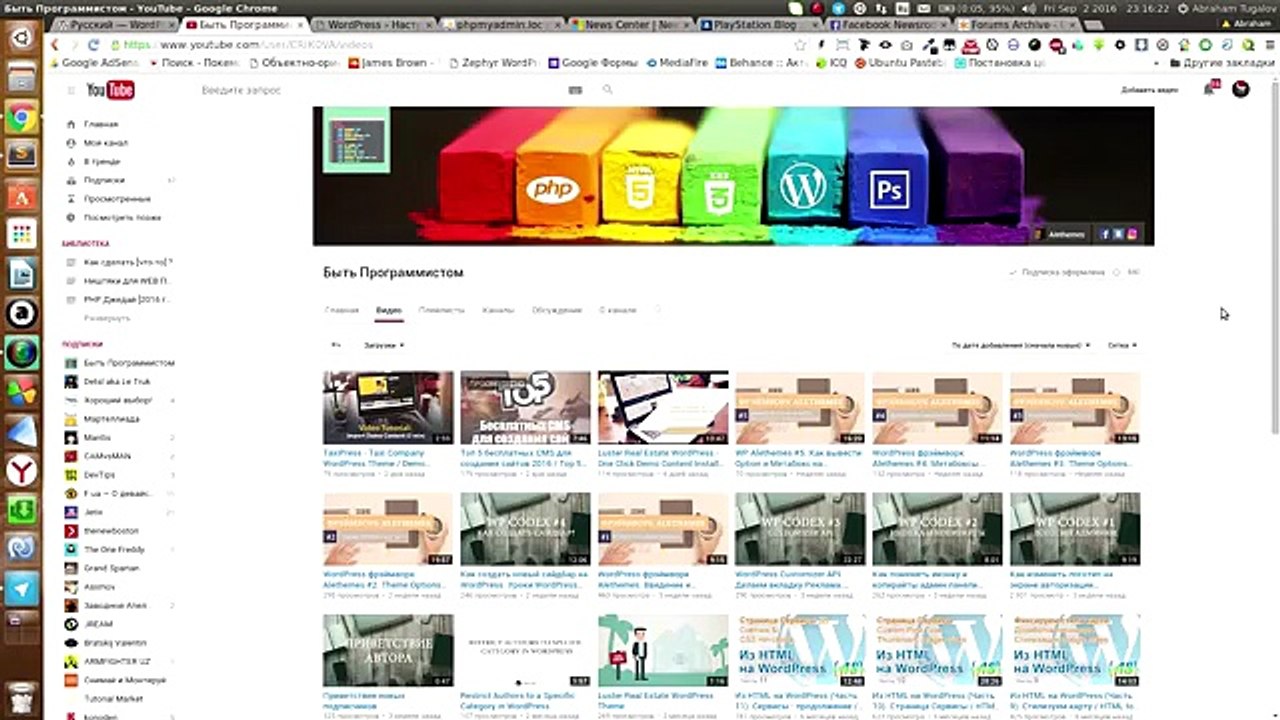Image resolution: width=1280 pixels, height=720 pixels.
Task: Open Sublime Text from the Ubuntu launcher
Action: click(21, 156)
